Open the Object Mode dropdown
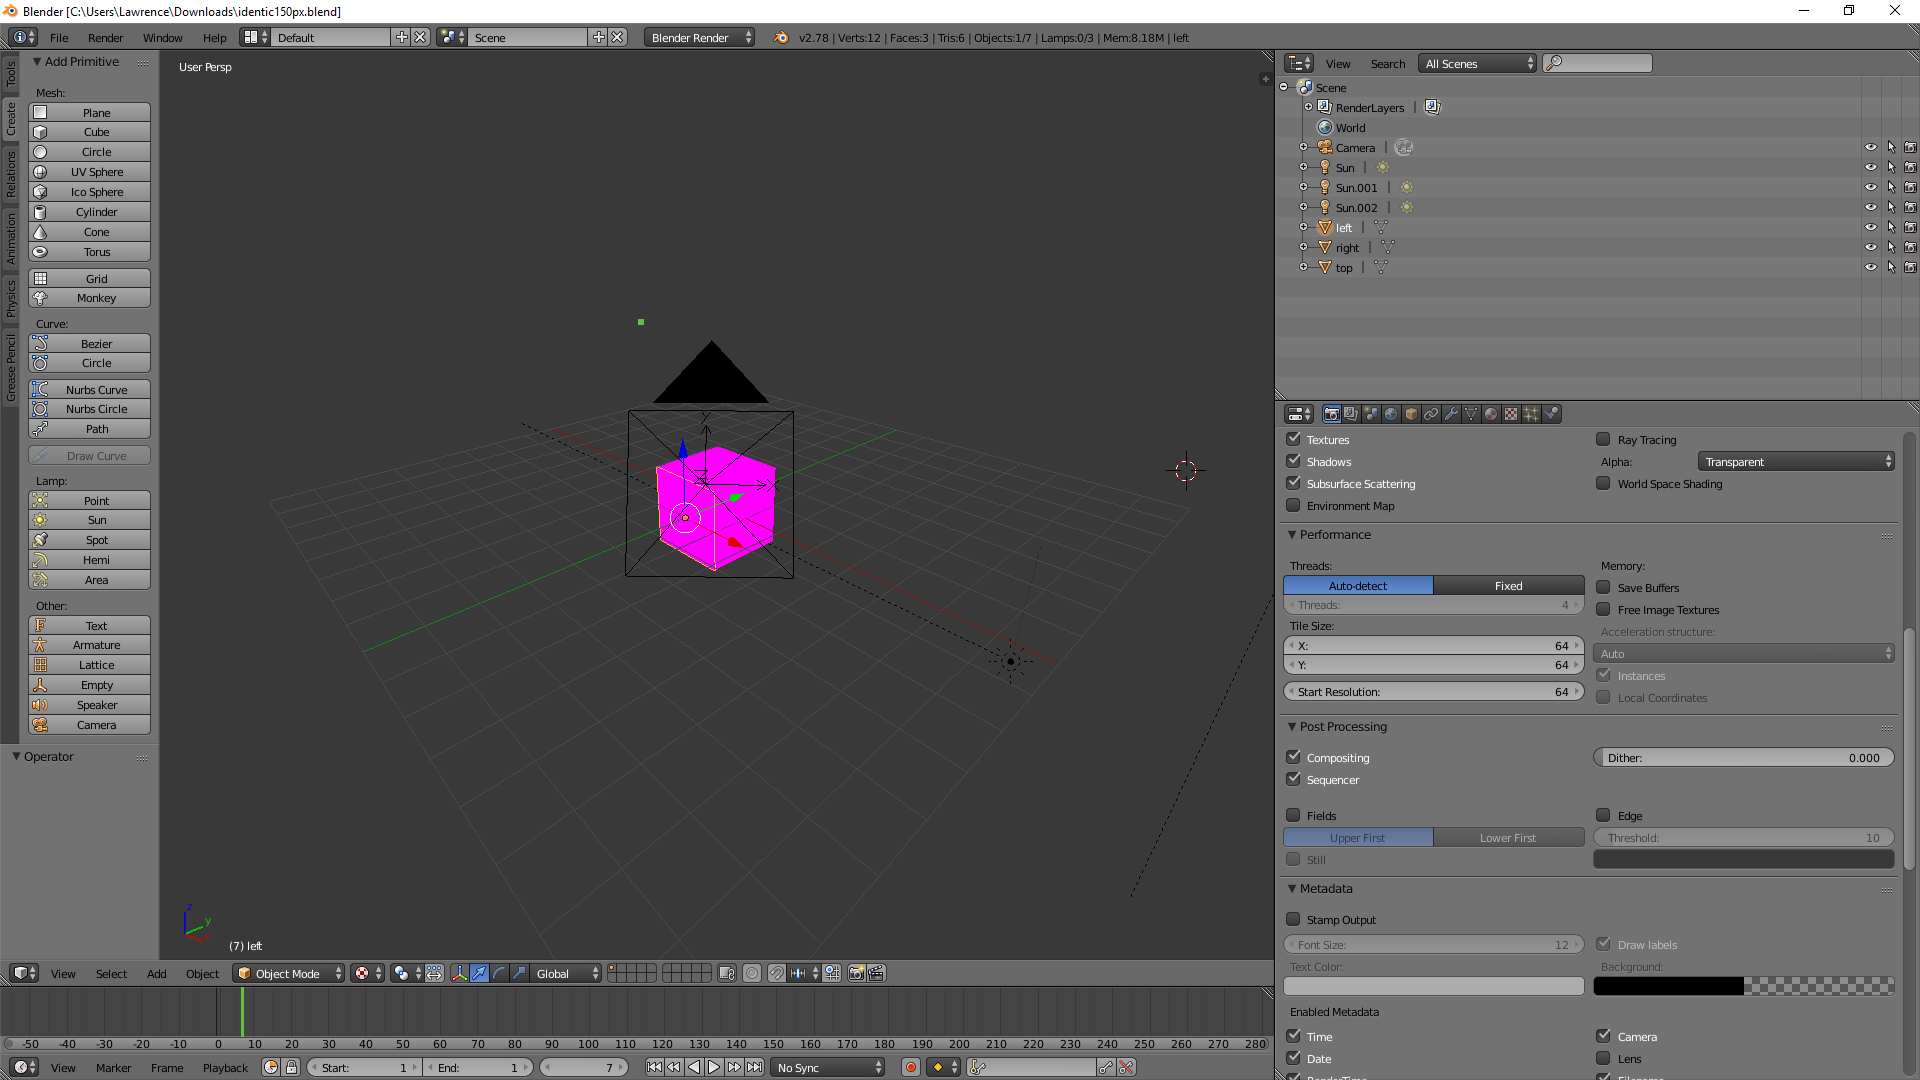 point(288,973)
